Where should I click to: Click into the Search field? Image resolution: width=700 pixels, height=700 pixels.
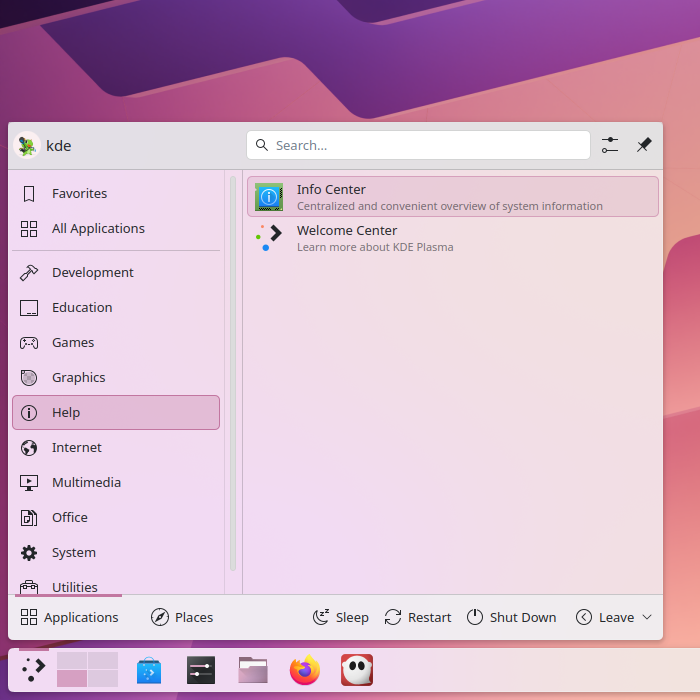tap(418, 145)
